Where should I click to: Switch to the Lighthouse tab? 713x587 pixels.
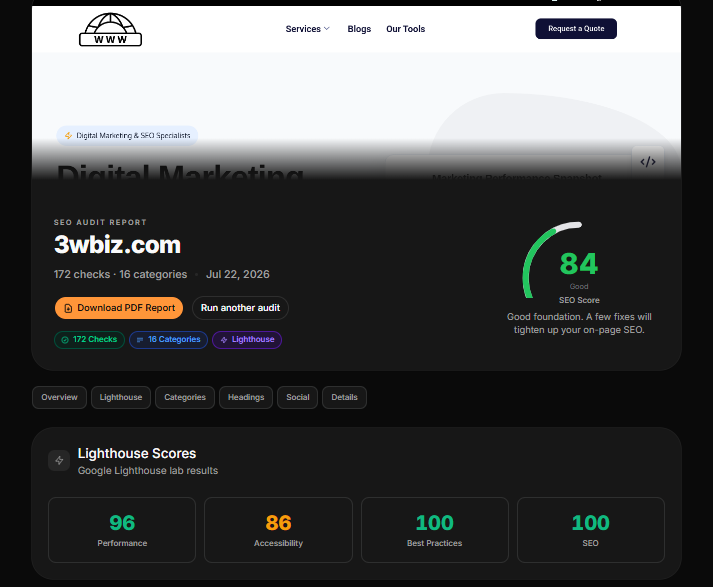click(x=121, y=397)
